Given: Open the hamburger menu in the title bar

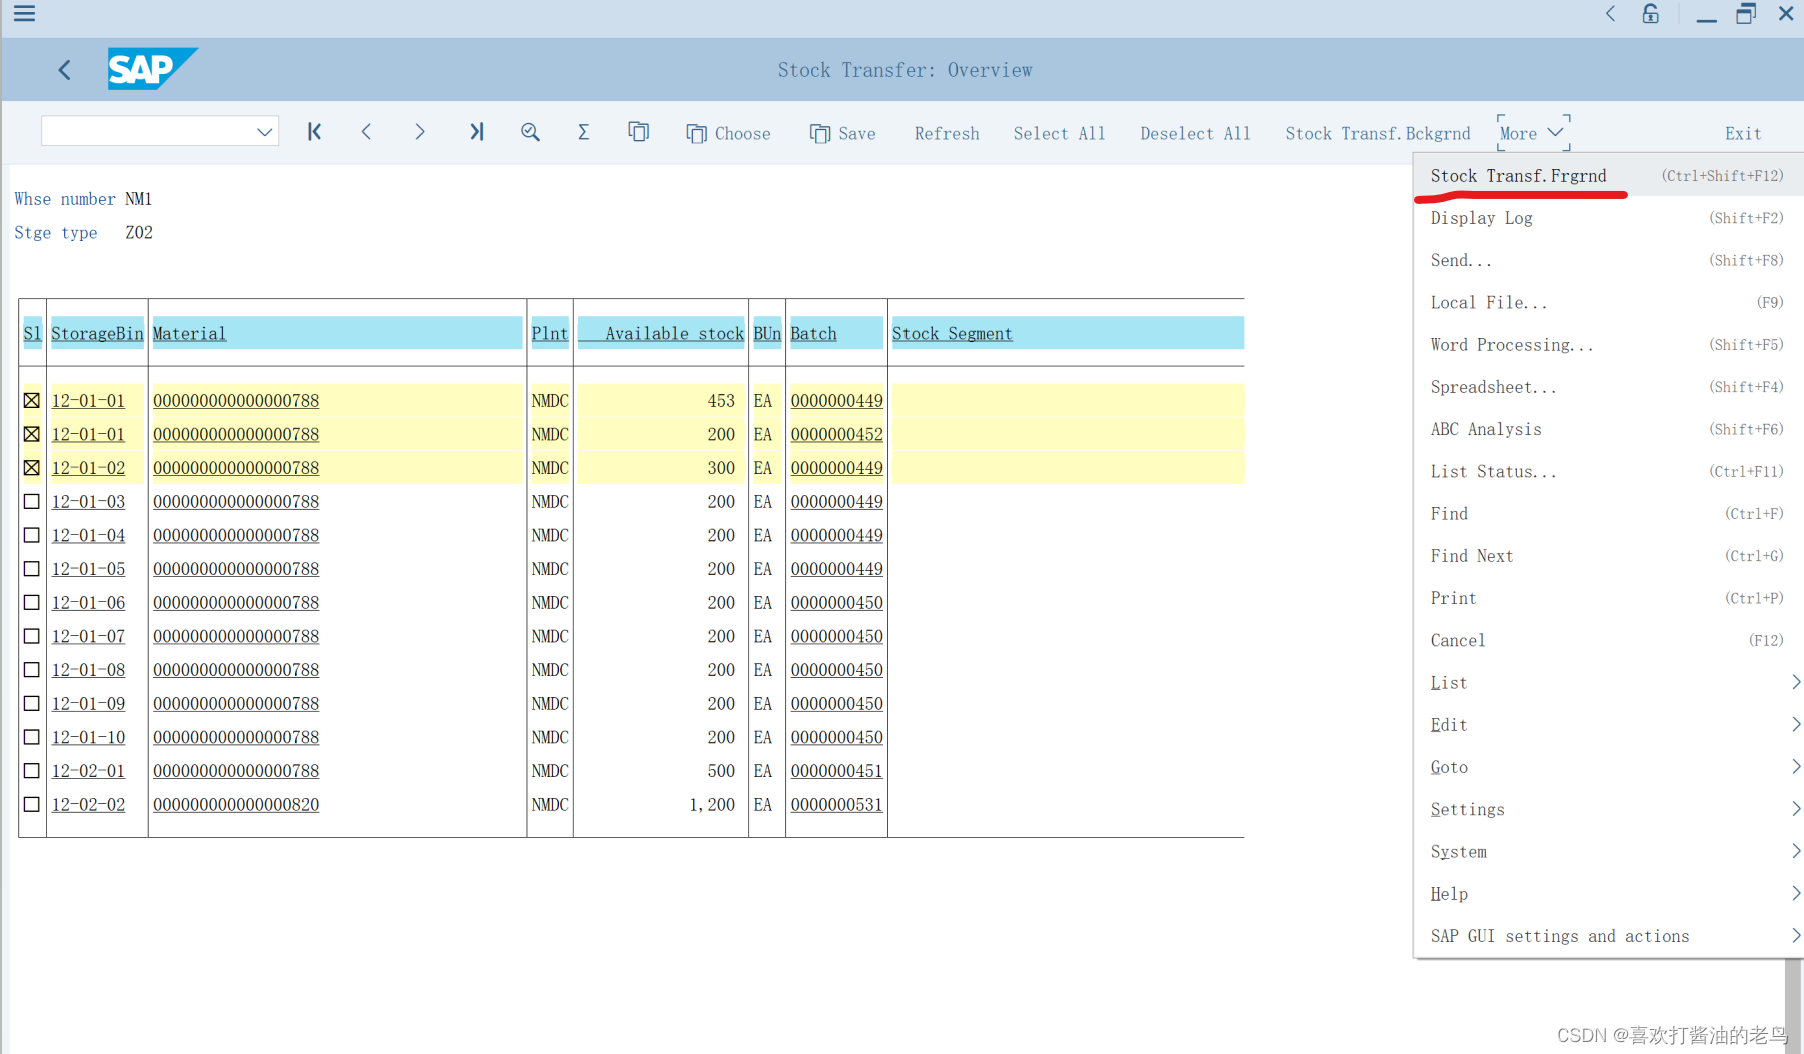Looking at the screenshot, I should click(x=23, y=15).
